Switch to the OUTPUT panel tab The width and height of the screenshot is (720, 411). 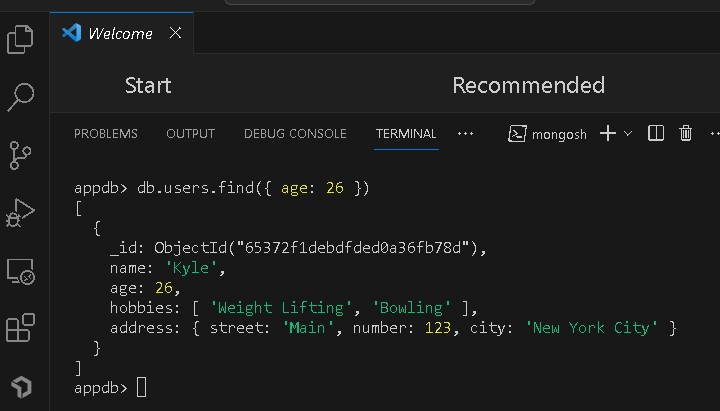point(190,133)
